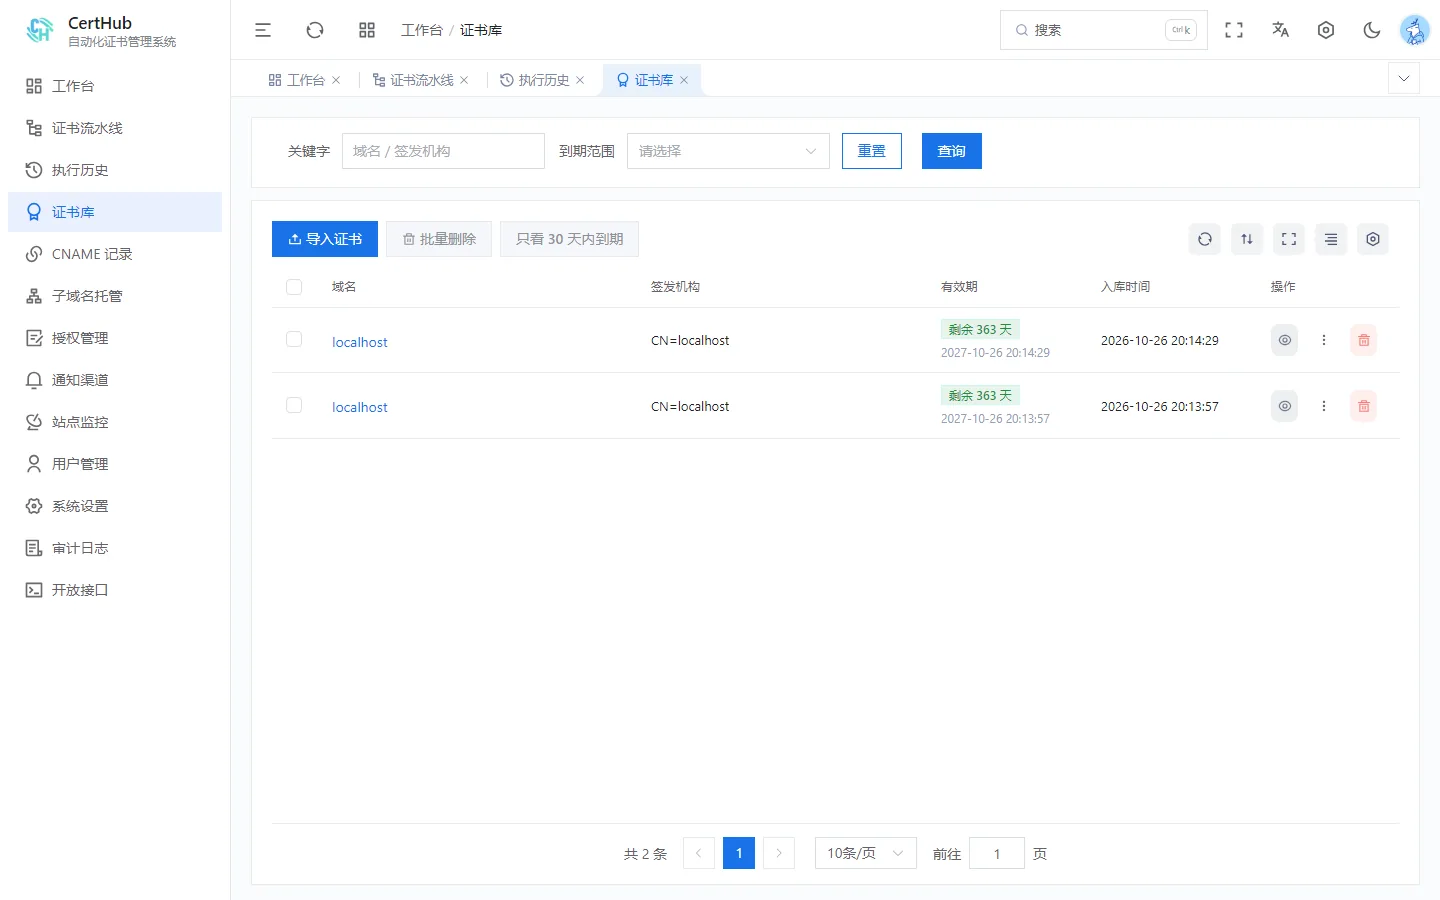Click the table sort arrows icon

1247,239
